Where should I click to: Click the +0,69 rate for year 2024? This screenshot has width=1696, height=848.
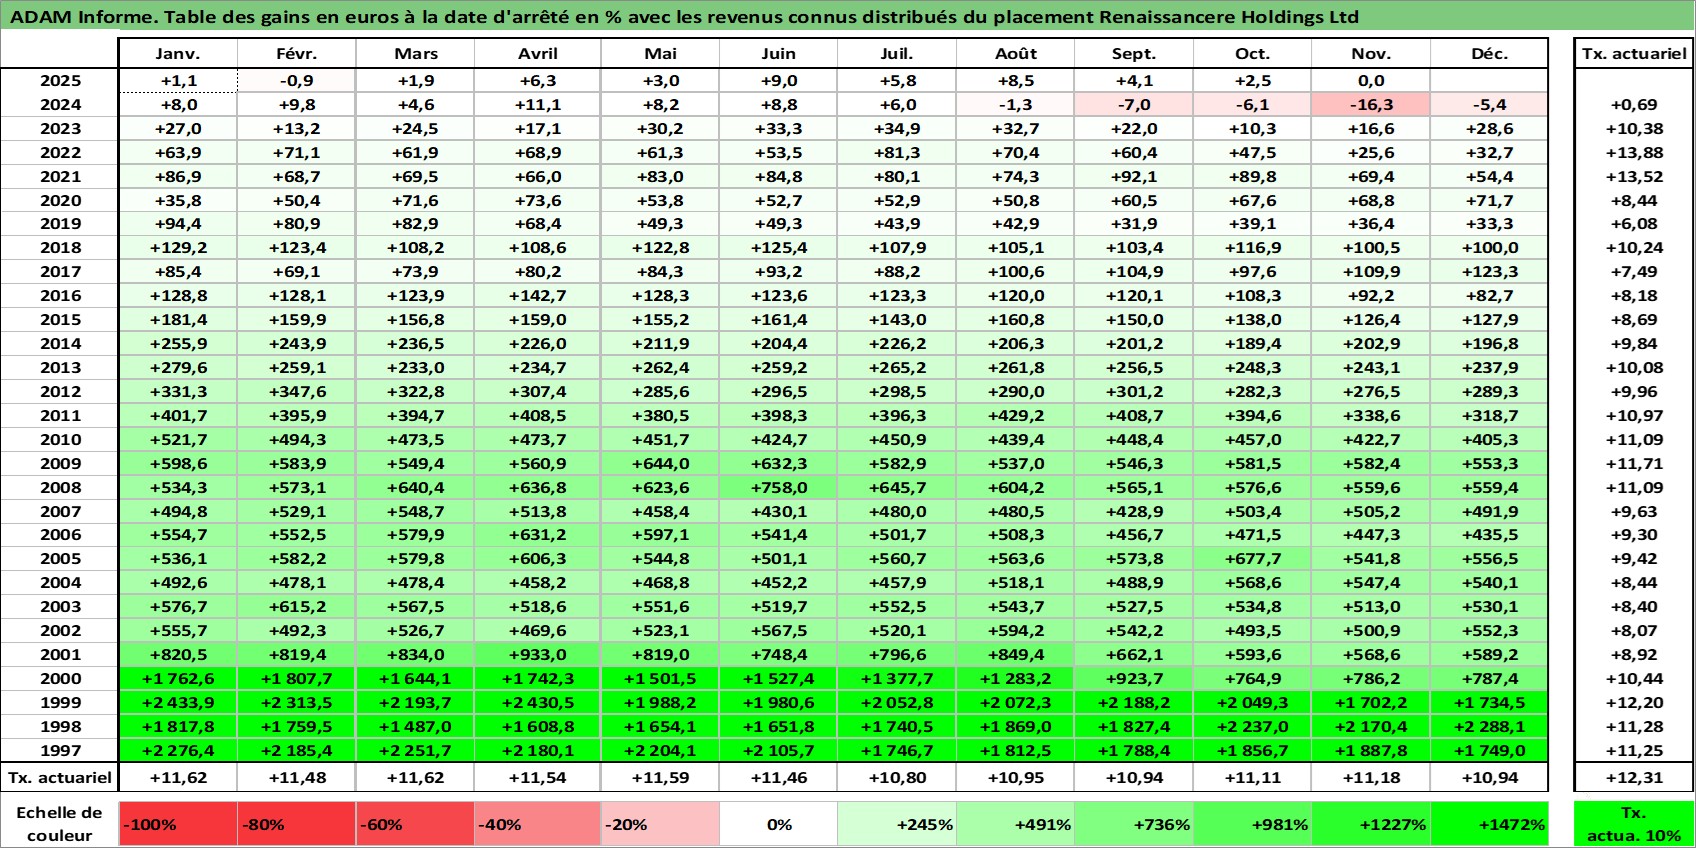[x=1634, y=104]
